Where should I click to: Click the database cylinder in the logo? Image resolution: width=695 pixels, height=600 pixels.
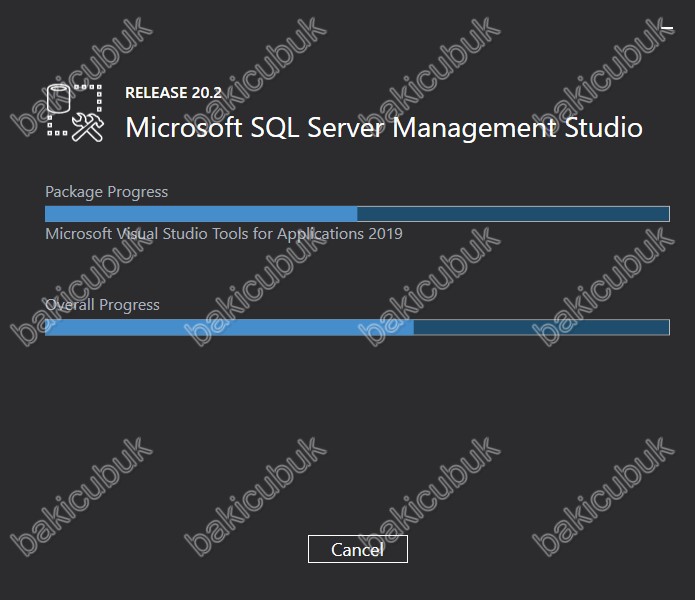point(59,98)
